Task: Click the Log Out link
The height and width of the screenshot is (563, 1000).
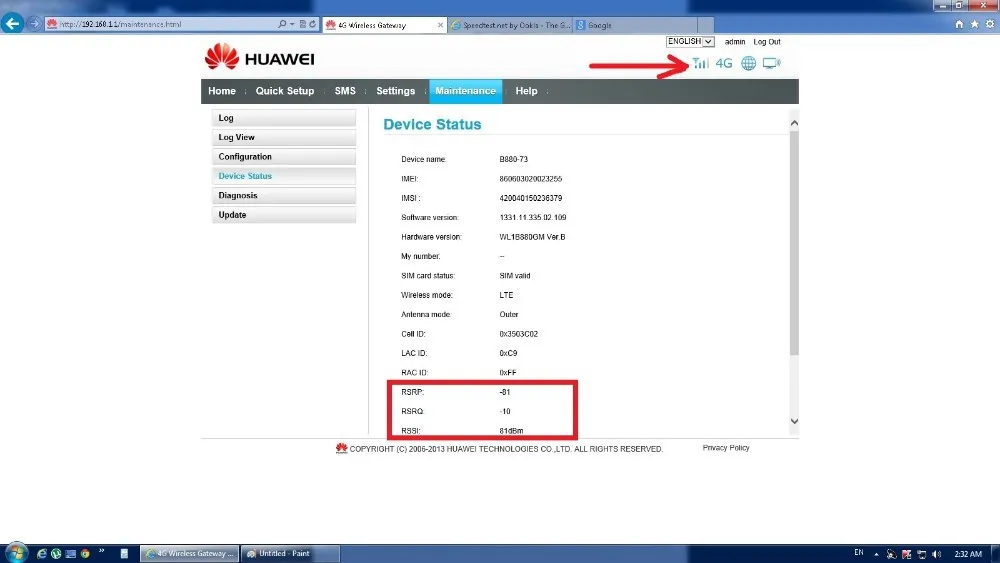Action: tap(767, 41)
